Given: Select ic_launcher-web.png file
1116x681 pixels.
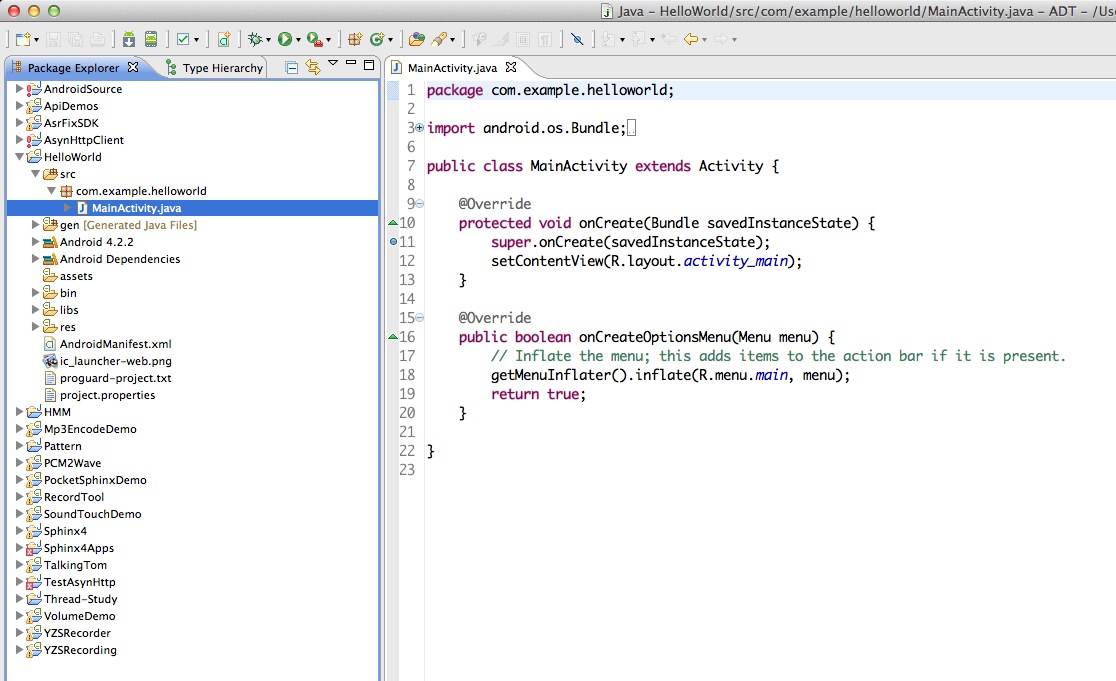Looking at the screenshot, I should (x=115, y=361).
